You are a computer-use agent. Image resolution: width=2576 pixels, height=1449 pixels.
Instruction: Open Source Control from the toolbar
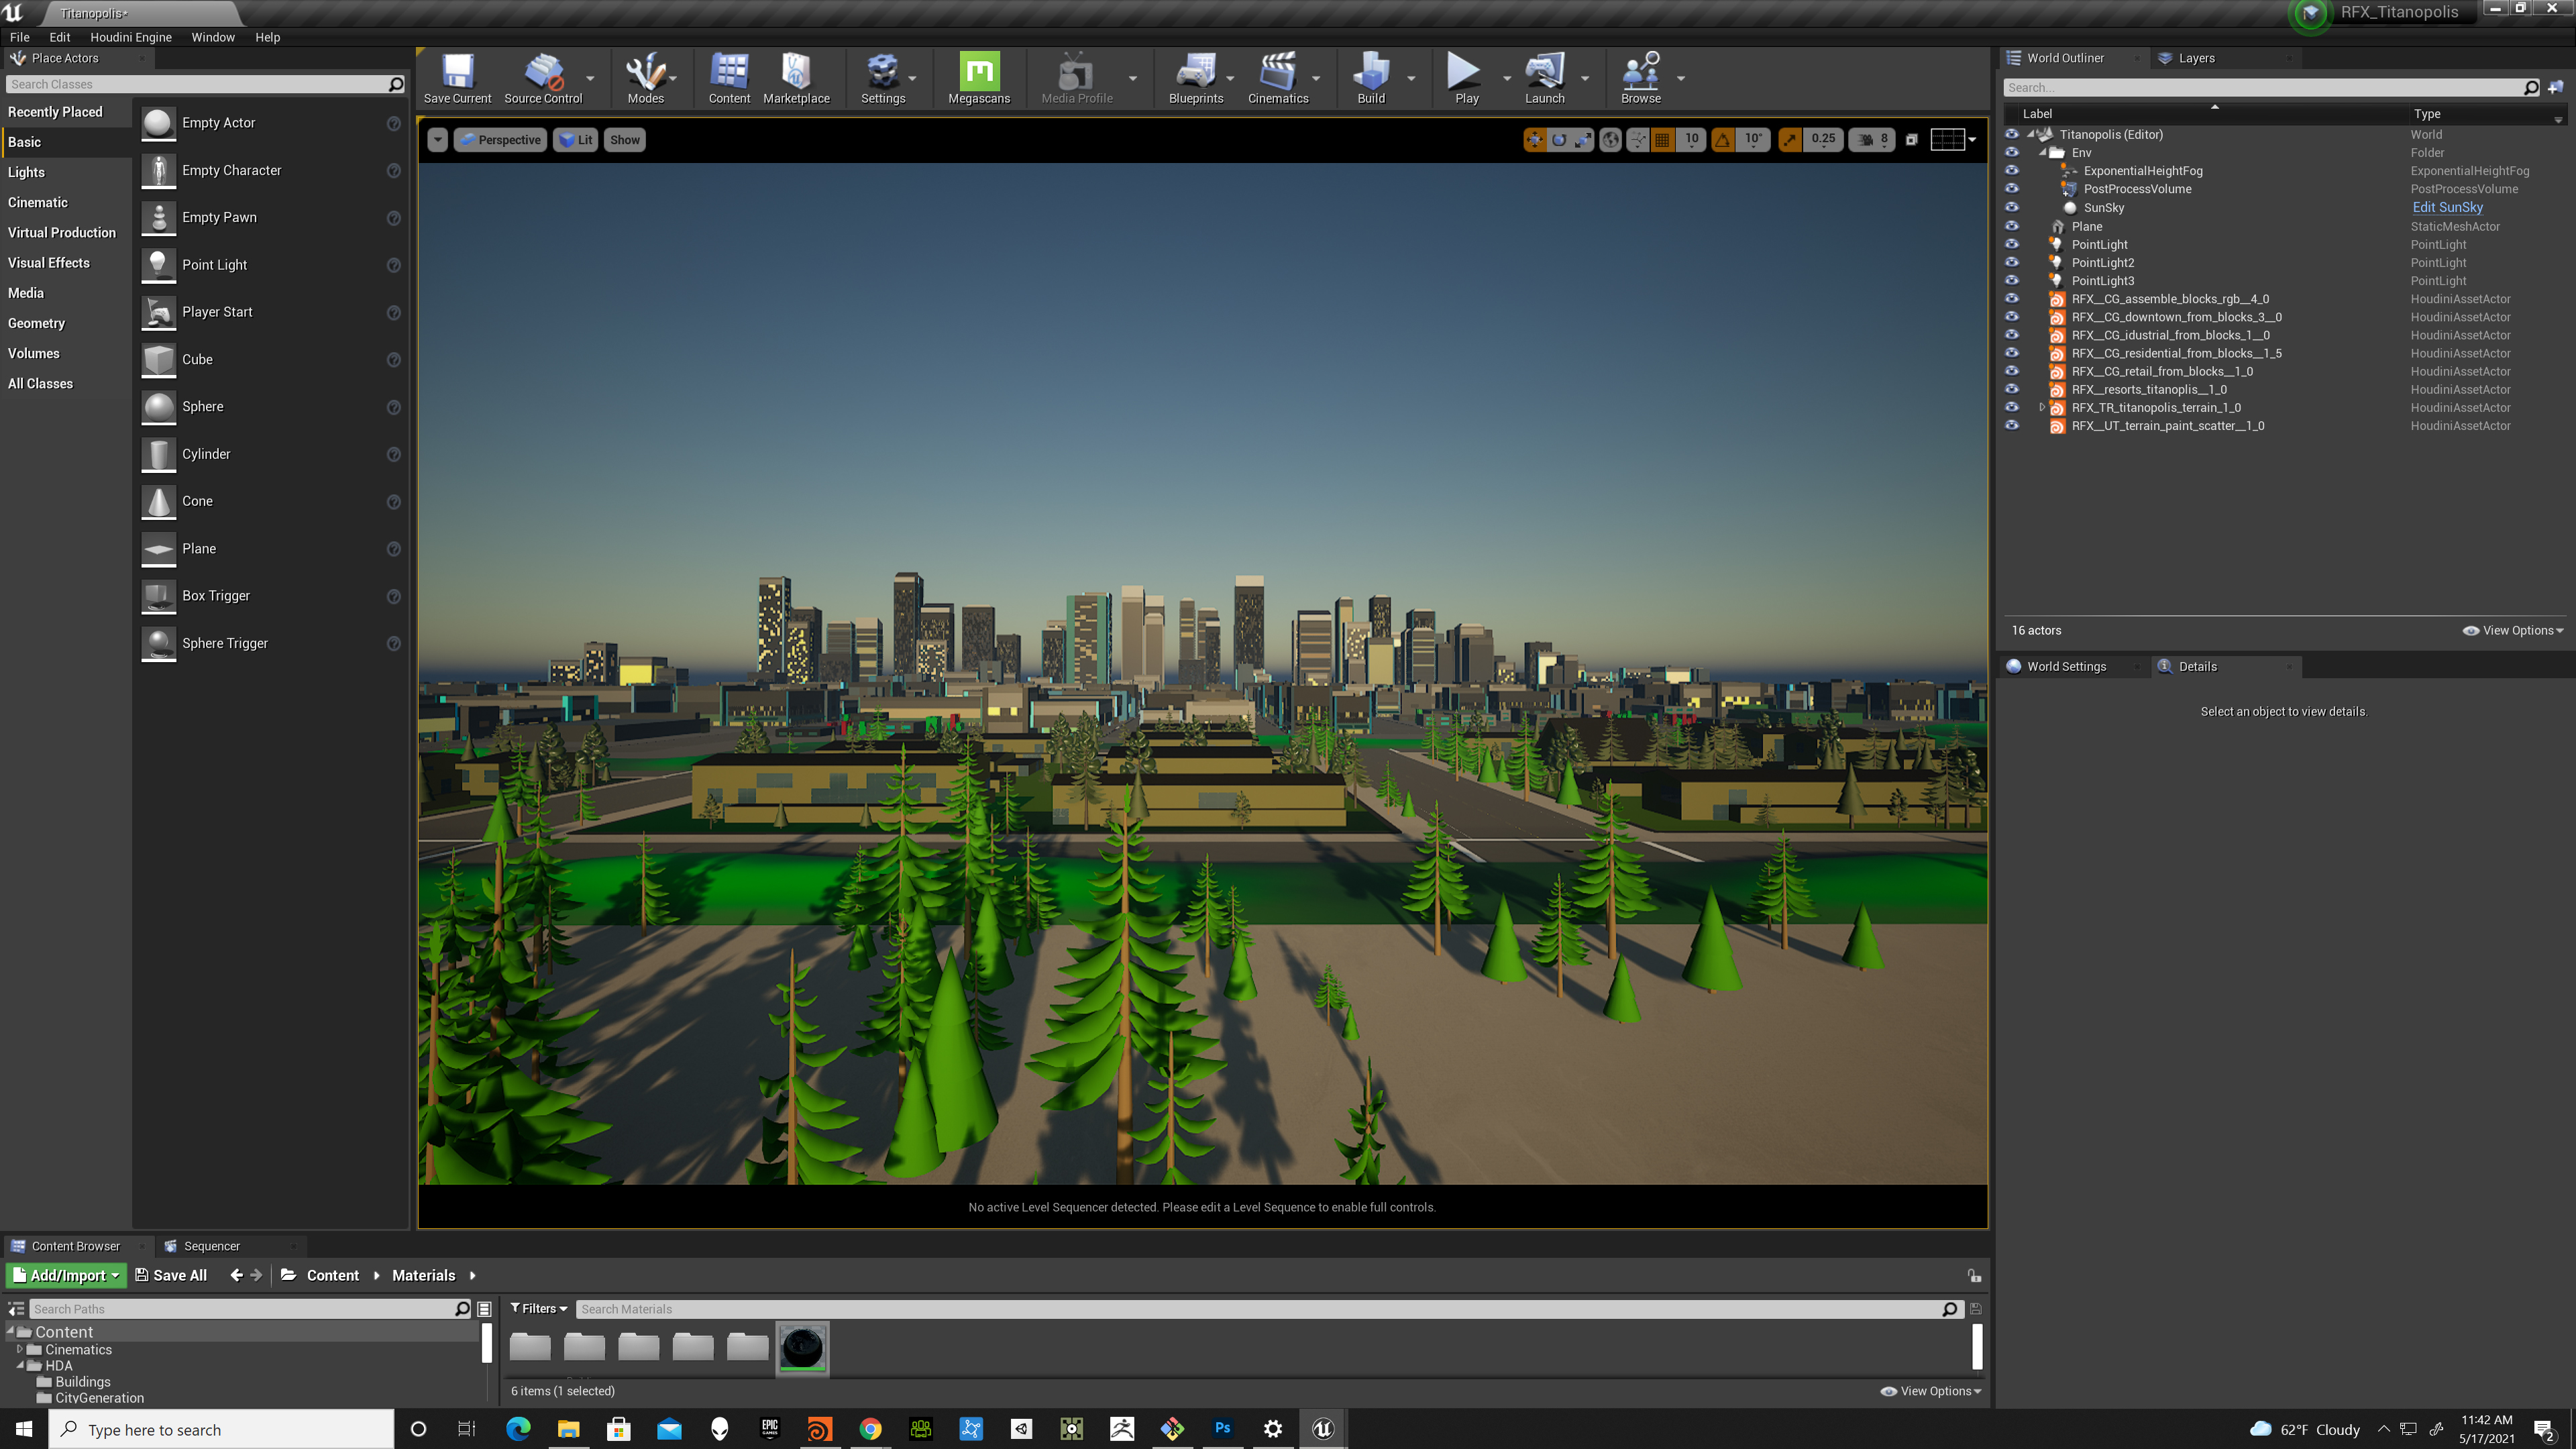pyautogui.click(x=543, y=78)
